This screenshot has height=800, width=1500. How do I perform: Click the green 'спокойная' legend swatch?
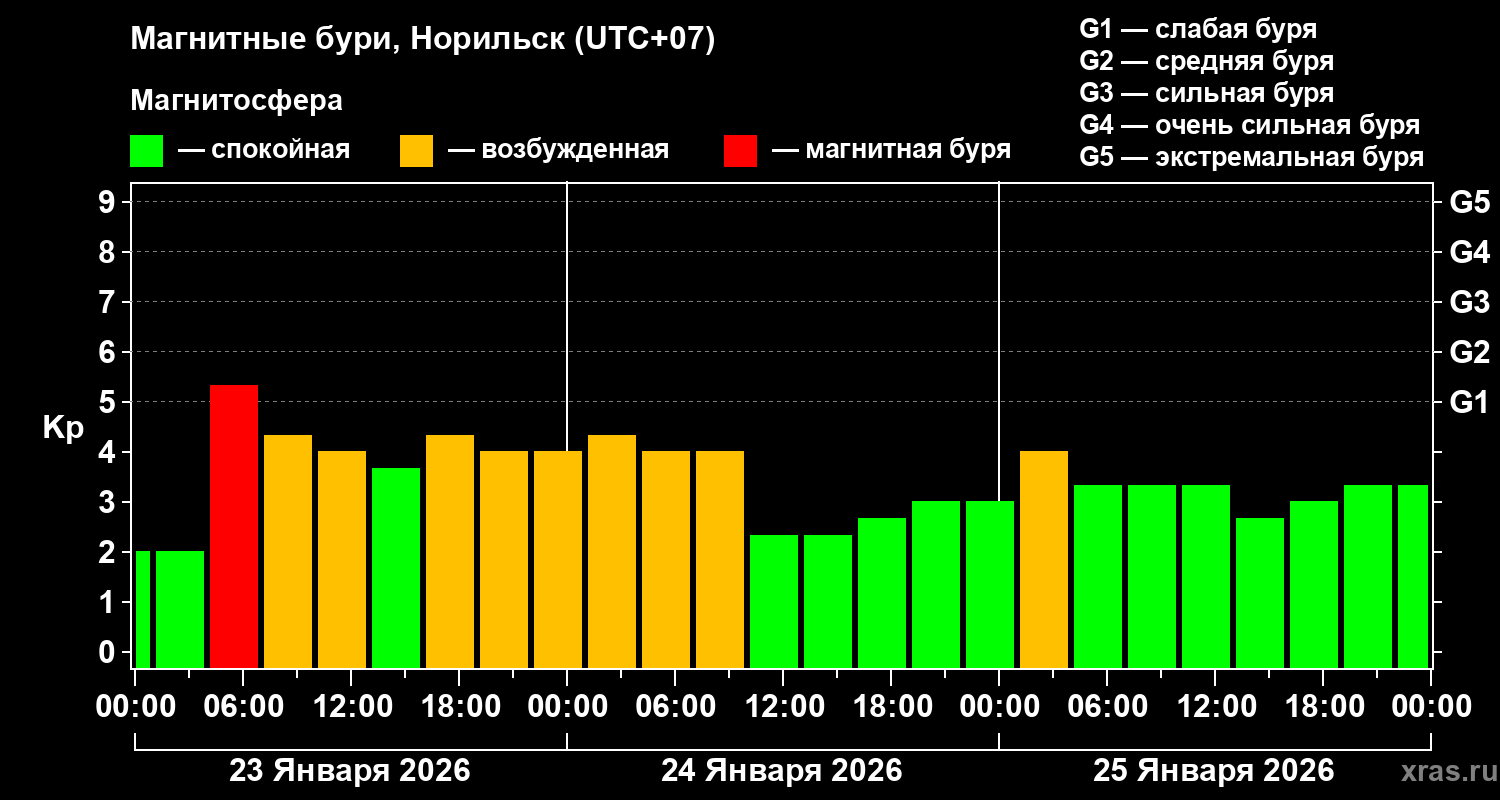pyautogui.click(x=146, y=151)
